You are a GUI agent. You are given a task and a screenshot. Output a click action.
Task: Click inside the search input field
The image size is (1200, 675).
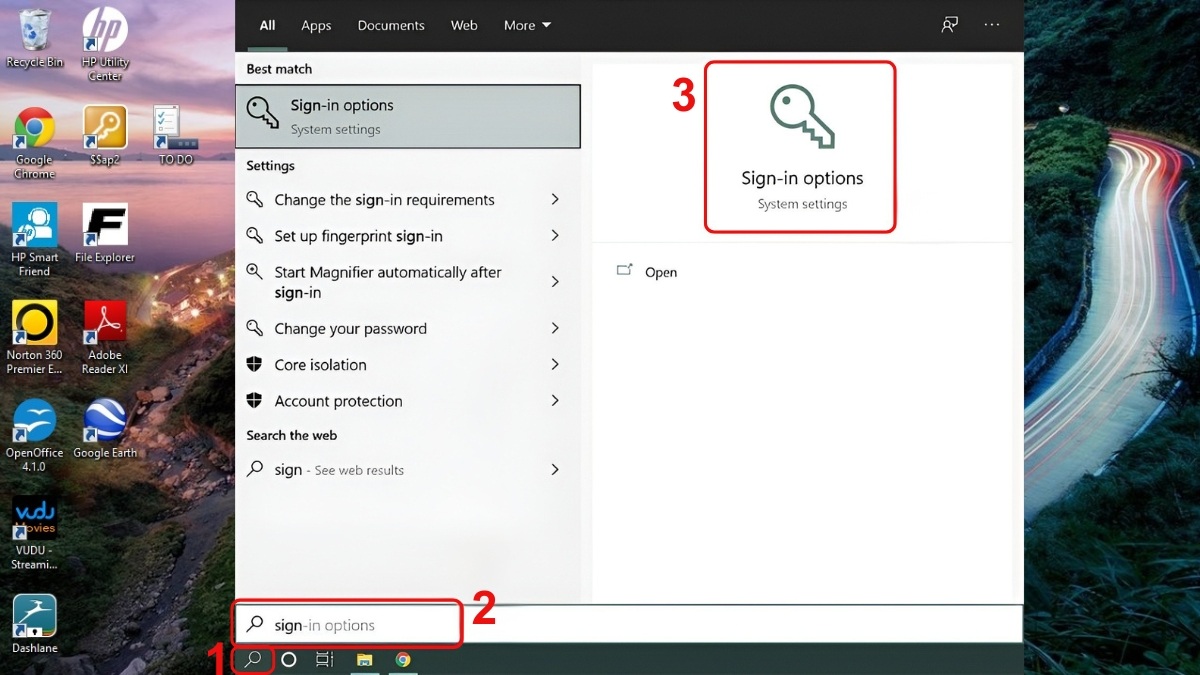pos(350,623)
